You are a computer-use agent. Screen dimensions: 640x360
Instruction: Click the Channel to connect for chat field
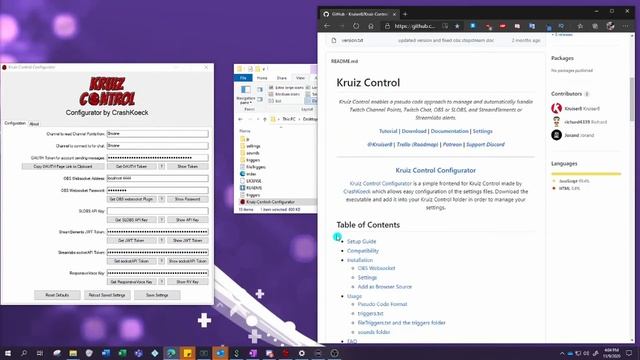tap(158, 146)
